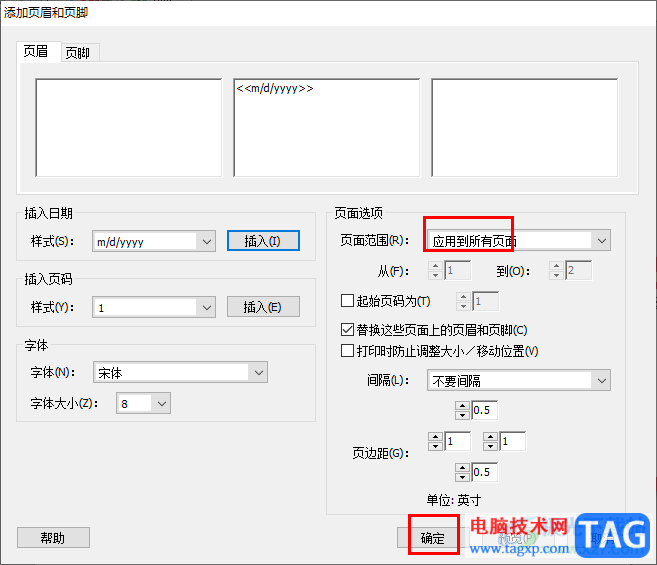Click the 到(O) page number field
Image resolution: width=657 pixels, height=565 pixels.
point(578,270)
